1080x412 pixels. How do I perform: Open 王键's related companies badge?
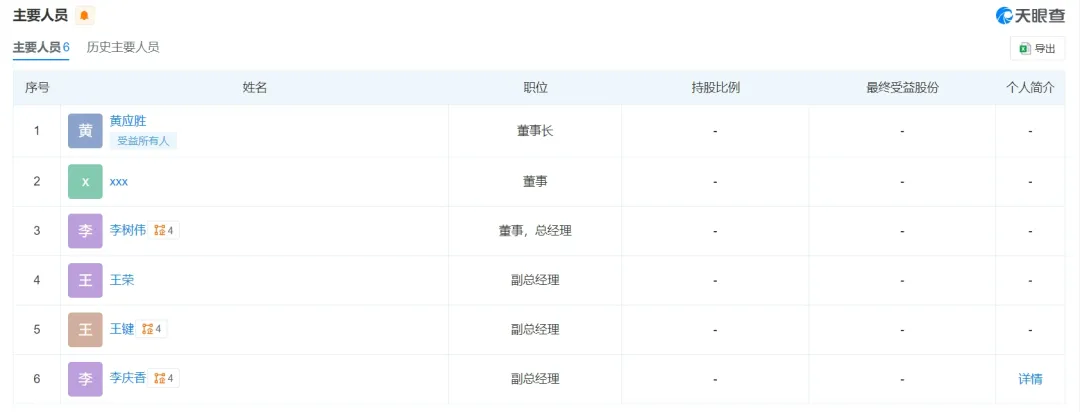coord(153,329)
